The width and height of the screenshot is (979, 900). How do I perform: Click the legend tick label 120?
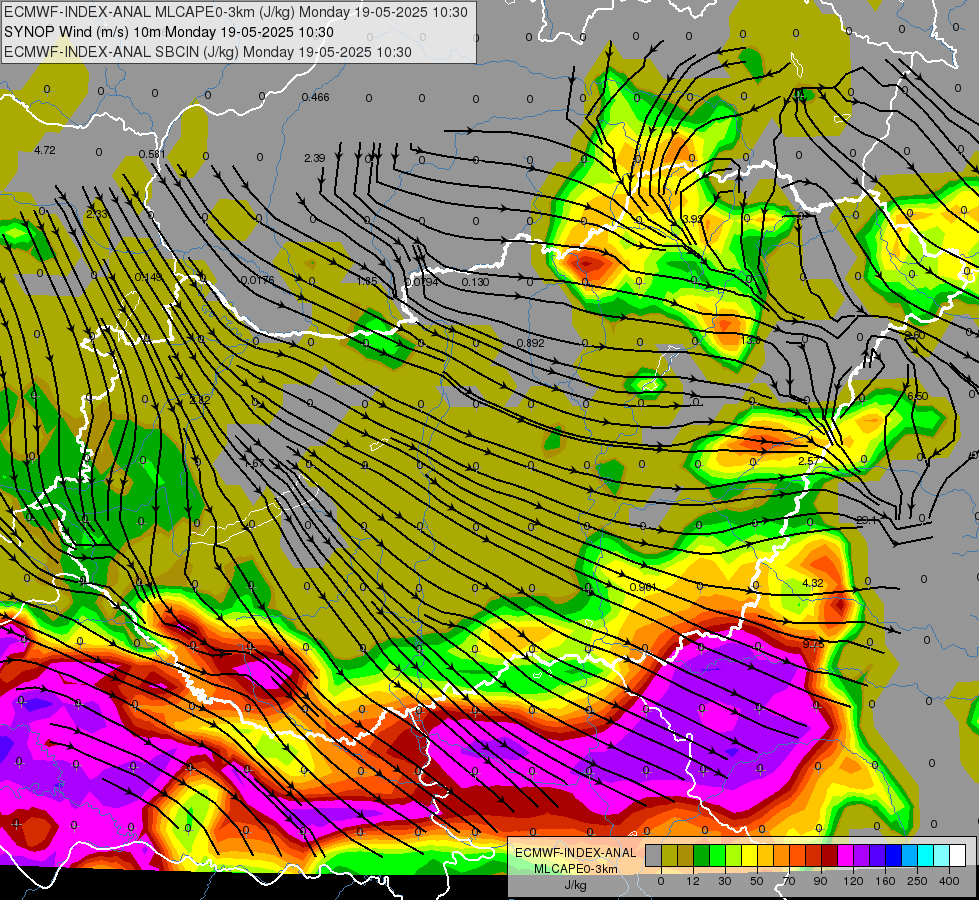click(853, 881)
